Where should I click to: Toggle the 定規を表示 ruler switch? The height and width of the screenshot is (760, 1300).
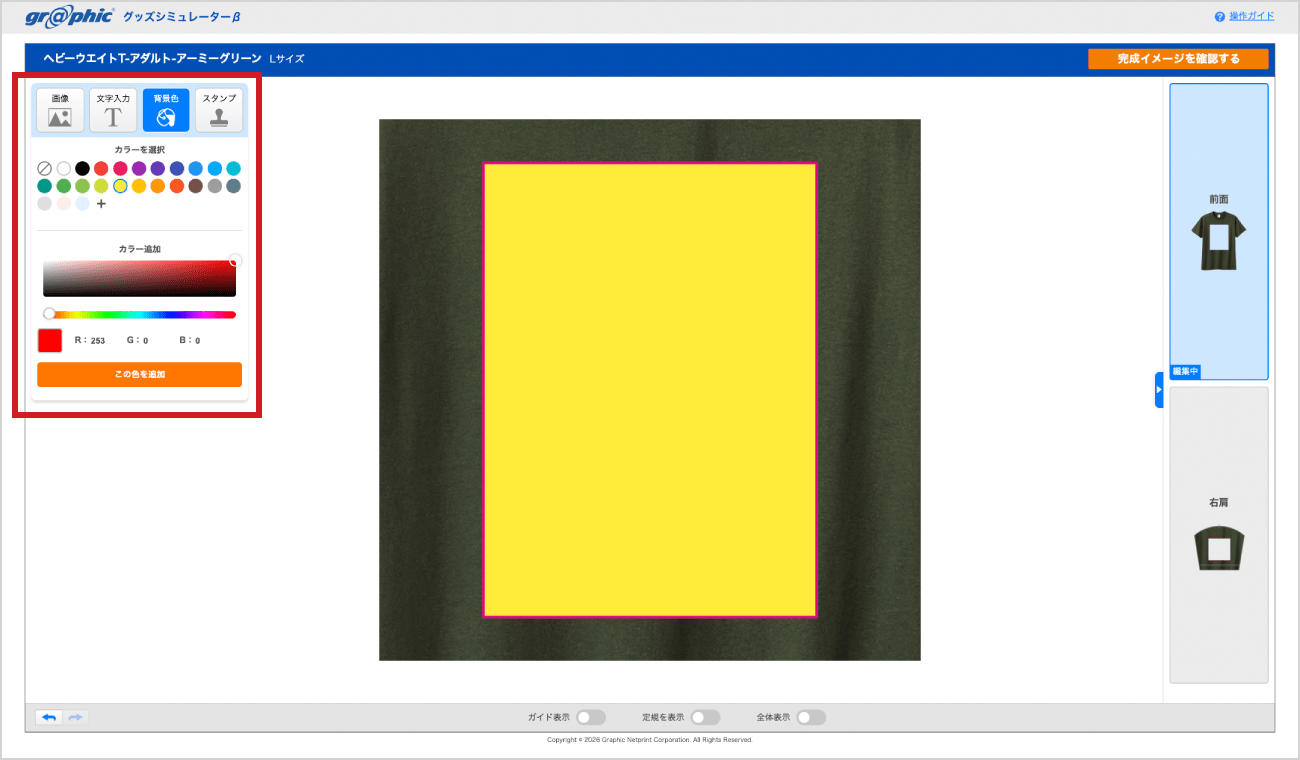point(705,717)
